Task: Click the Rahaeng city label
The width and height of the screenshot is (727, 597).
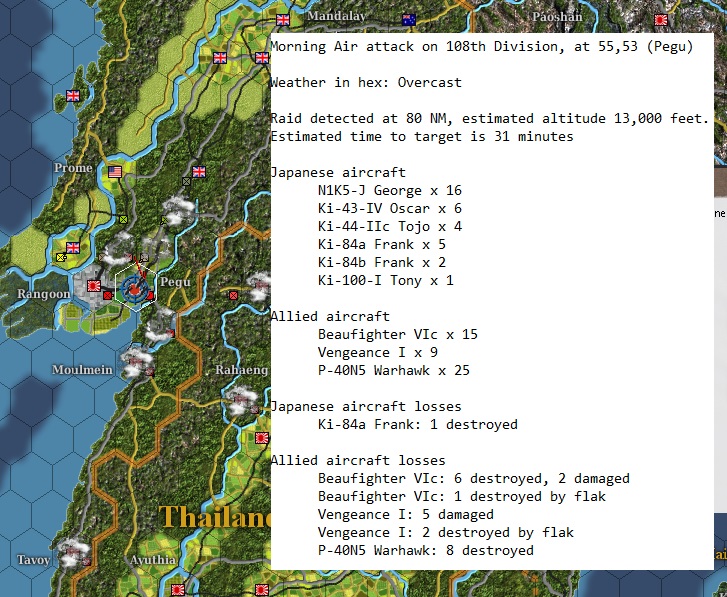Action: [x=242, y=370]
